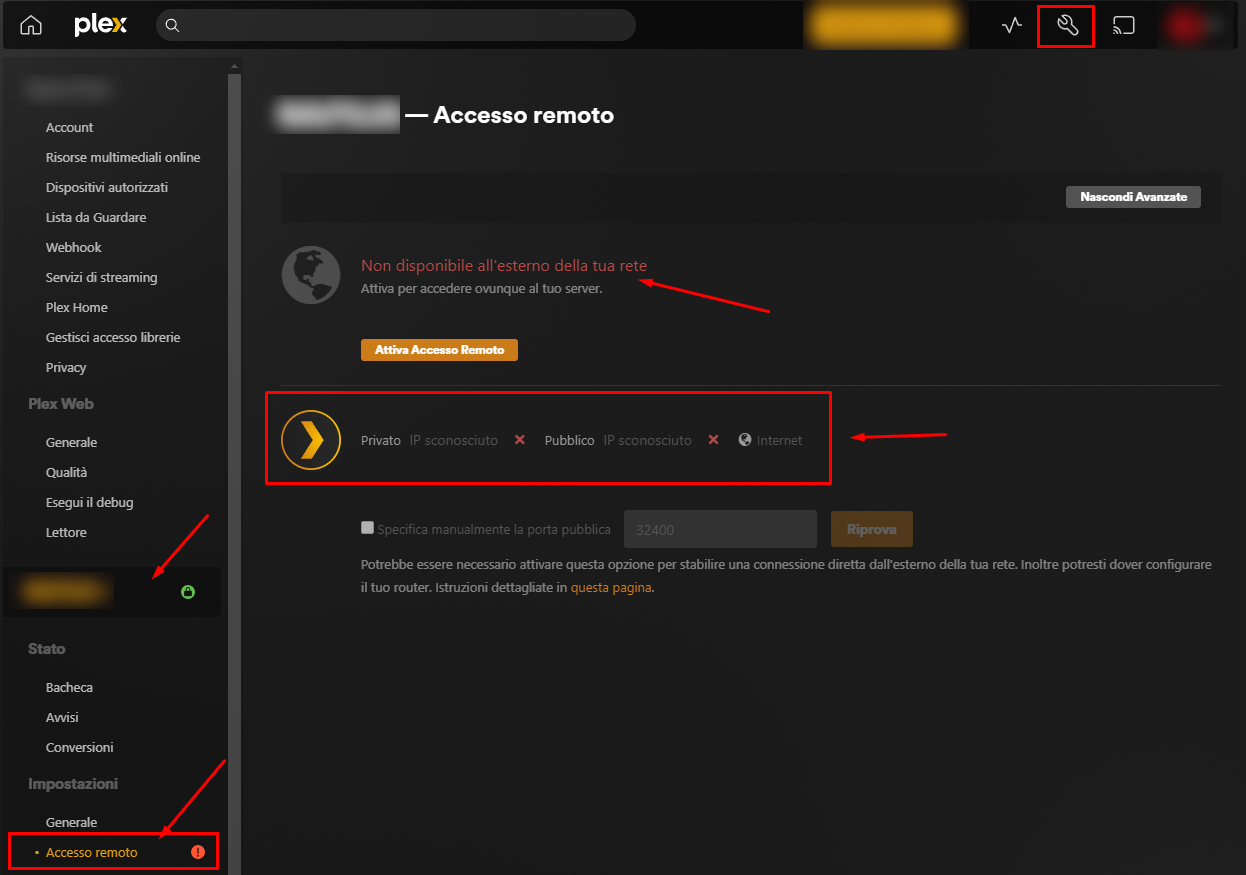Click the 'Stato' section header
The image size is (1246, 875).
pos(47,649)
